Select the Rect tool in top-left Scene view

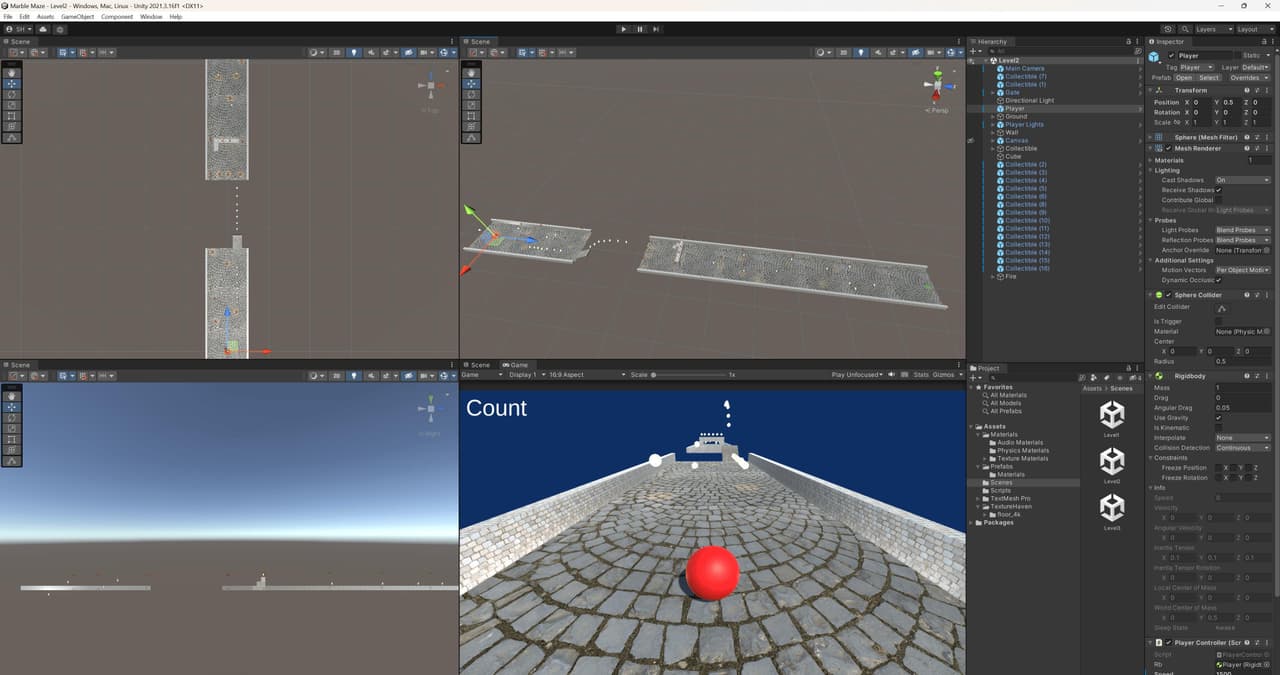pyautogui.click(x=12, y=116)
